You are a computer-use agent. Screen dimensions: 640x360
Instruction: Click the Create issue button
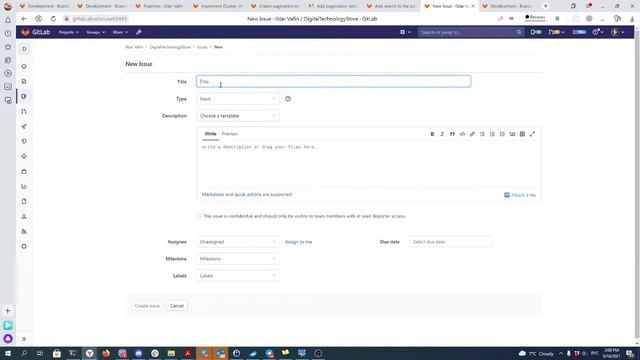[147, 306]
